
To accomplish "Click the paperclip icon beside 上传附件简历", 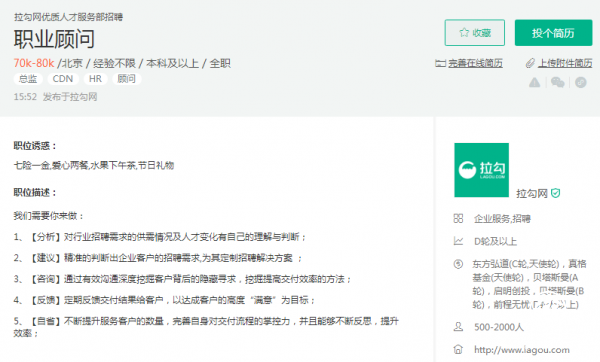I will 530,63.
